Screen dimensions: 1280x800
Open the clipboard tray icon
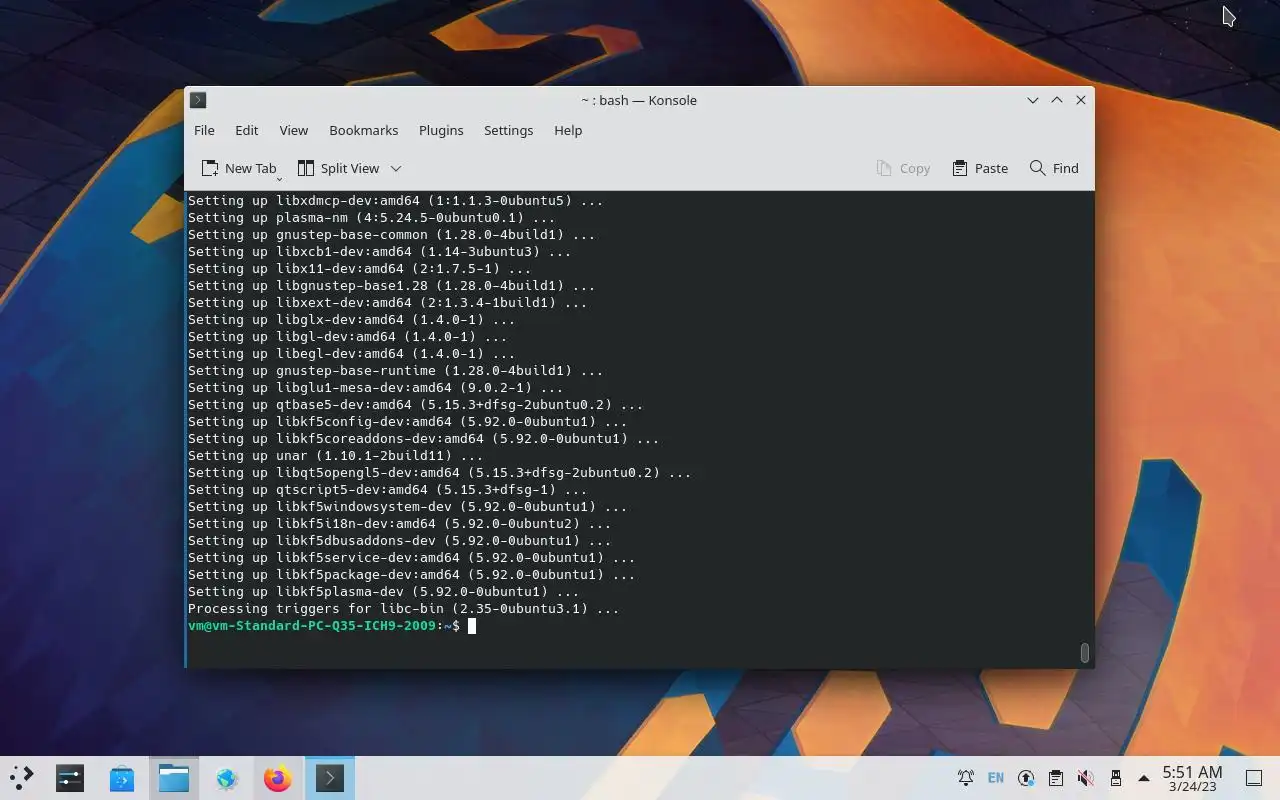tap(1056, 778)
